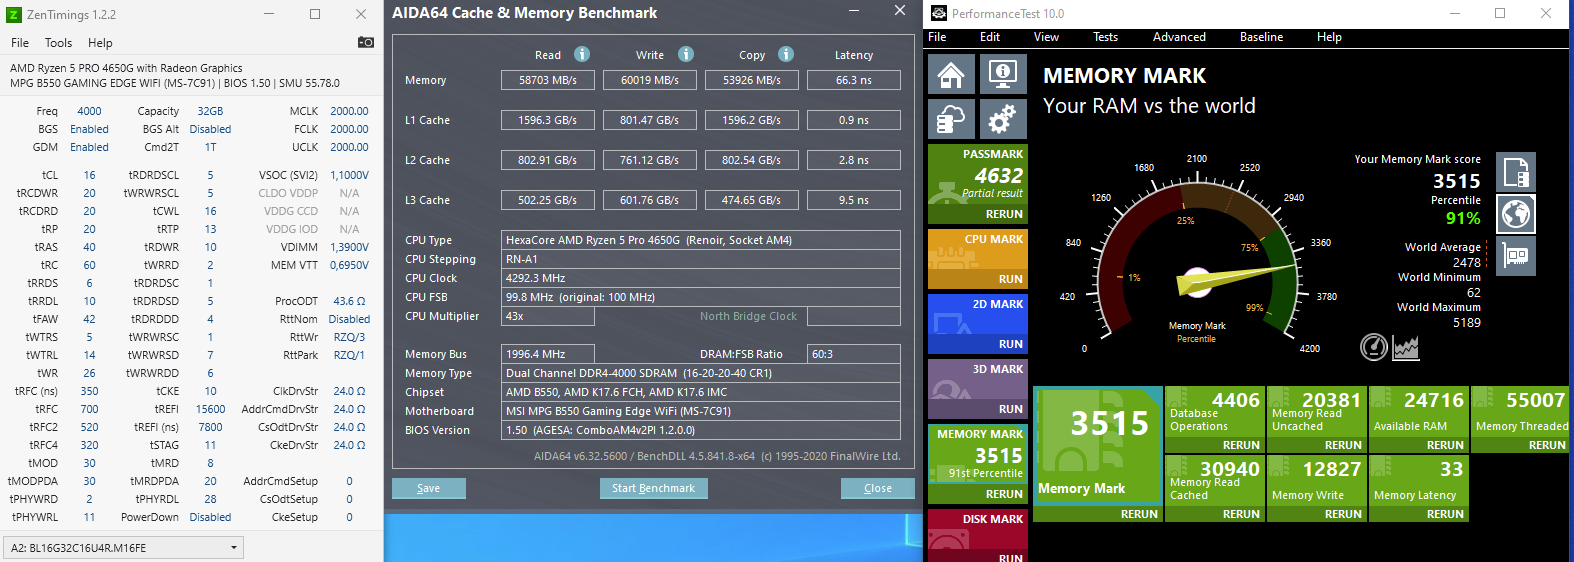This screenshot has width=1574, height=562.
Task: Run the CPU Mark test
Action: pos(1010,279)
